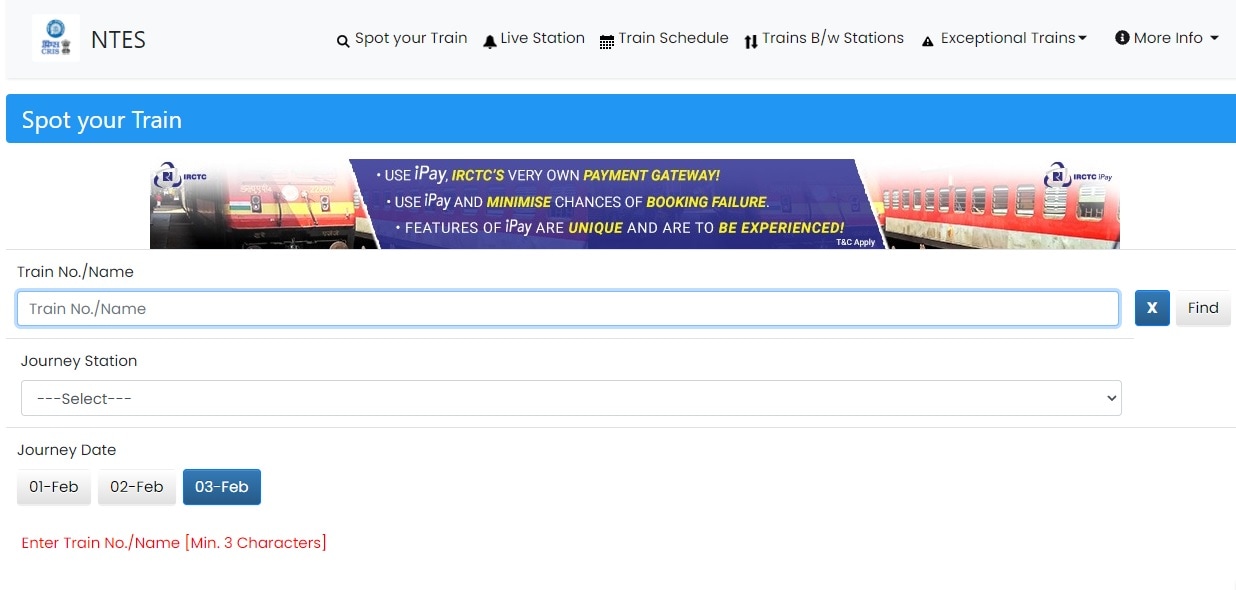The height and width of the screenshot is (590, 1236).
Task: Select journey date 03-Feb
Action: click(x=222, y=487)
